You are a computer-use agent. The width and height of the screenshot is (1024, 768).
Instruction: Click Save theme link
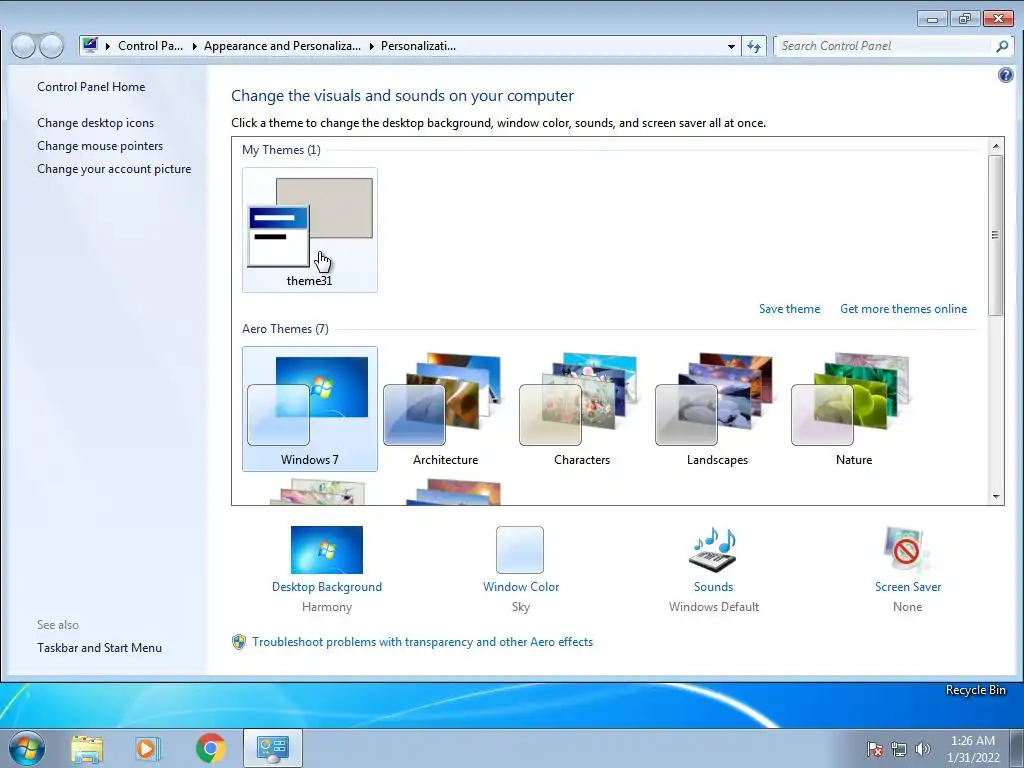[x=790, y=309]
